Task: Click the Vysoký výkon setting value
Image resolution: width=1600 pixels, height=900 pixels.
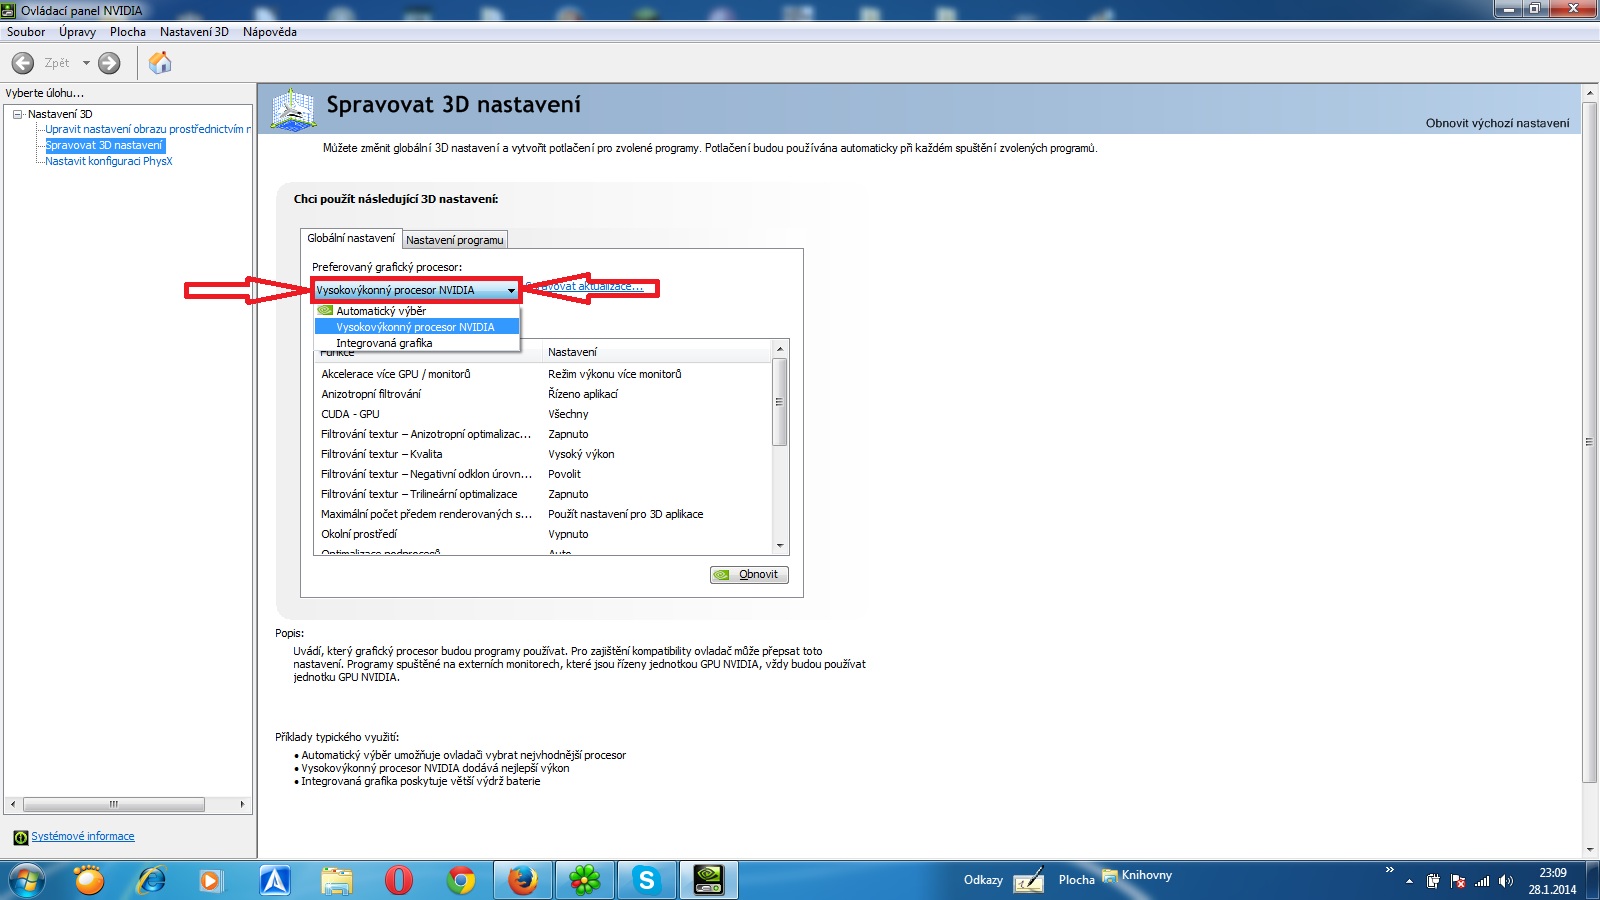Action: point(581,454)
